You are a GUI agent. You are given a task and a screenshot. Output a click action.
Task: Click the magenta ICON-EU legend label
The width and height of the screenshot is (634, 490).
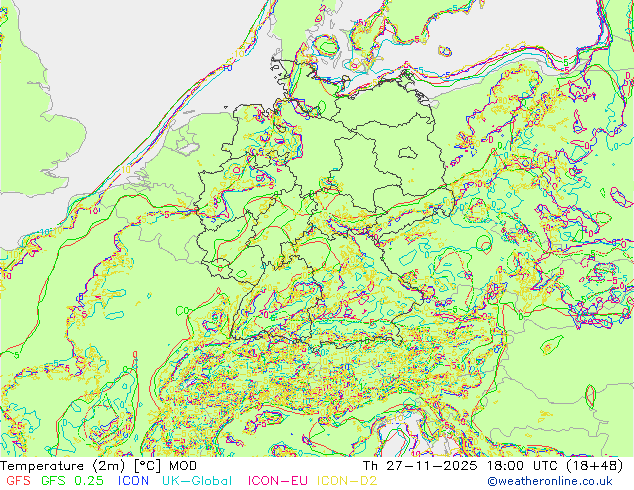tap(277, 481)
